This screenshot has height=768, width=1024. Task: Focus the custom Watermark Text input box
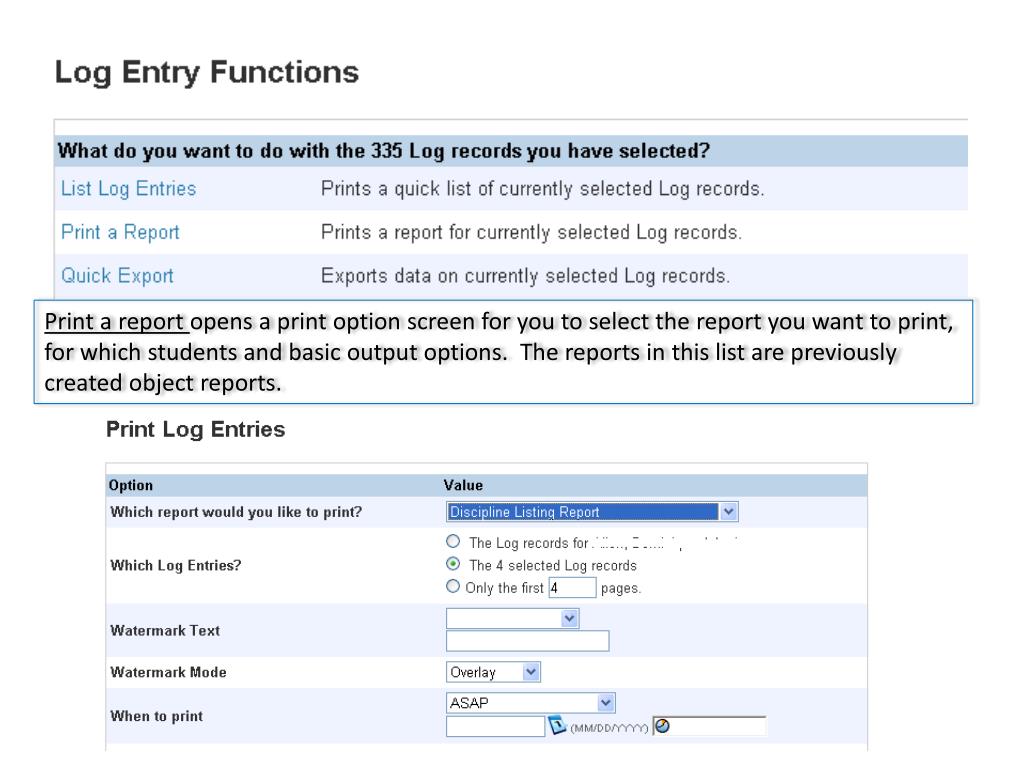pyautogui.click(x=527, y=641)
